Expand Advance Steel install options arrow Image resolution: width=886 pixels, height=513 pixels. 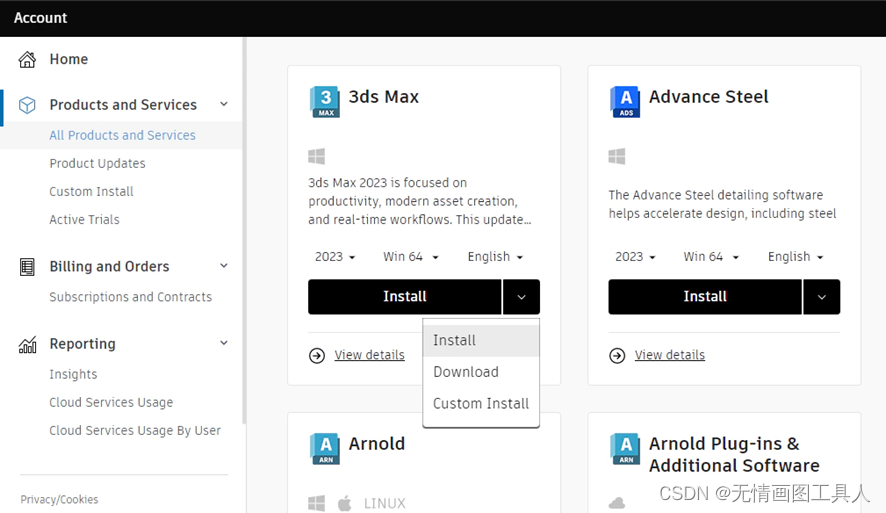pos(821,297)
